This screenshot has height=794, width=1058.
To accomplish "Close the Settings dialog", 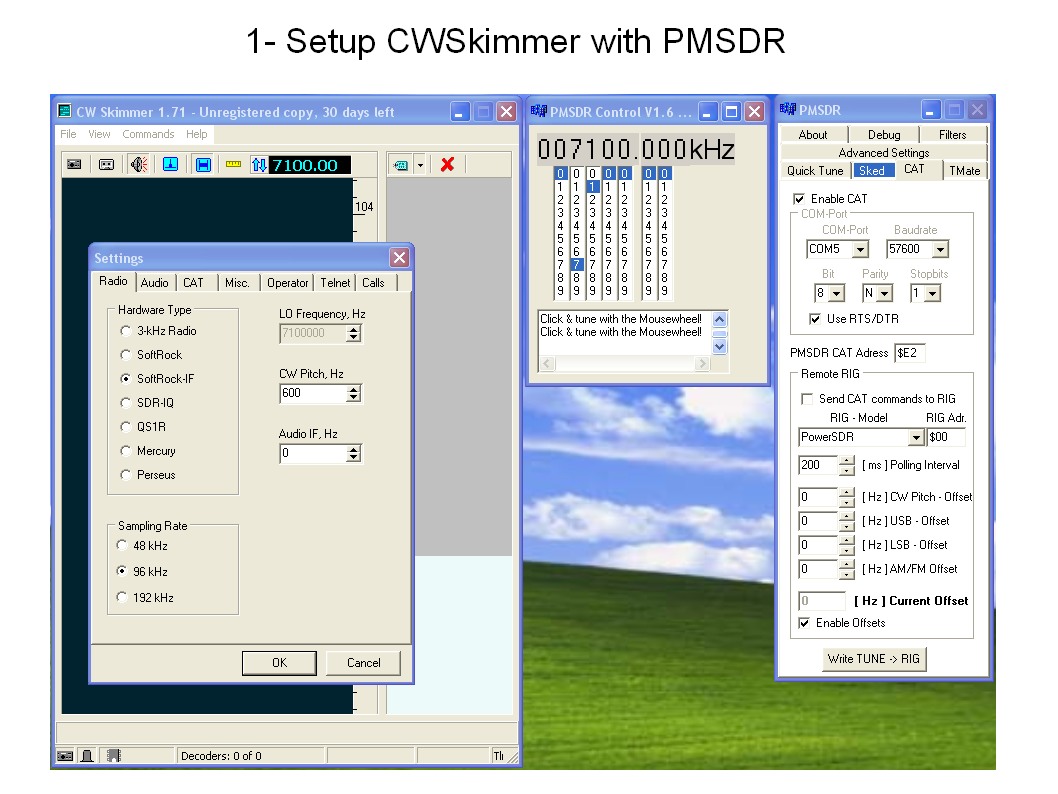I will coord(399,258).
